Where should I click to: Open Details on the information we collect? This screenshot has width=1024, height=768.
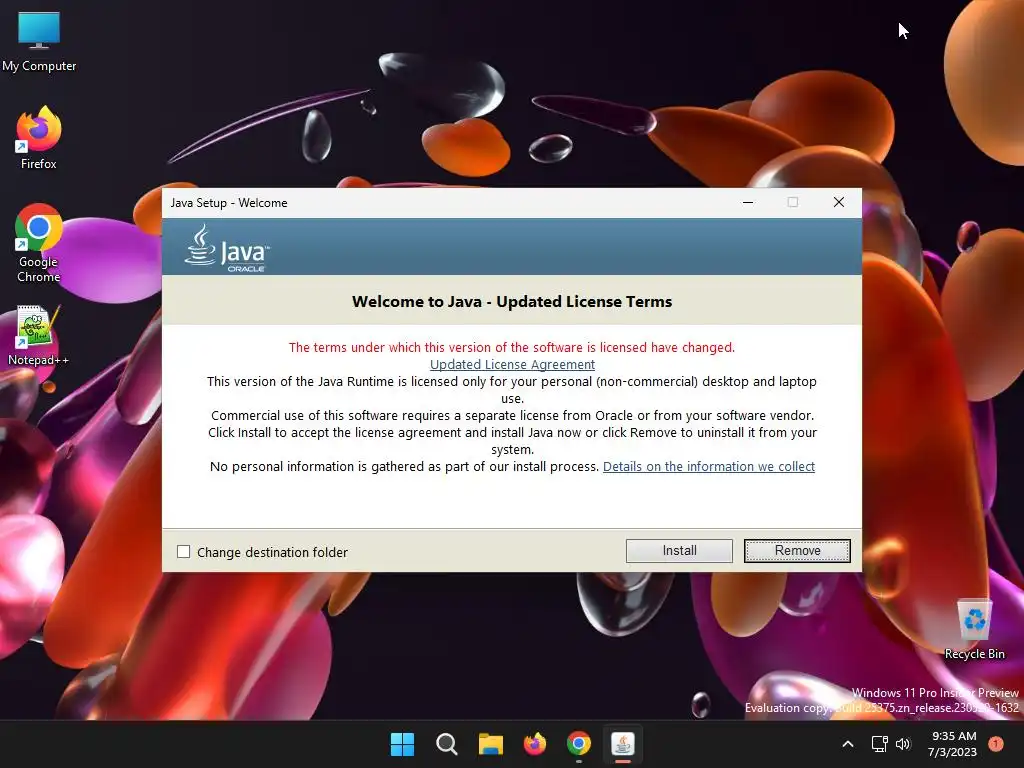click(x=709, y=466)
